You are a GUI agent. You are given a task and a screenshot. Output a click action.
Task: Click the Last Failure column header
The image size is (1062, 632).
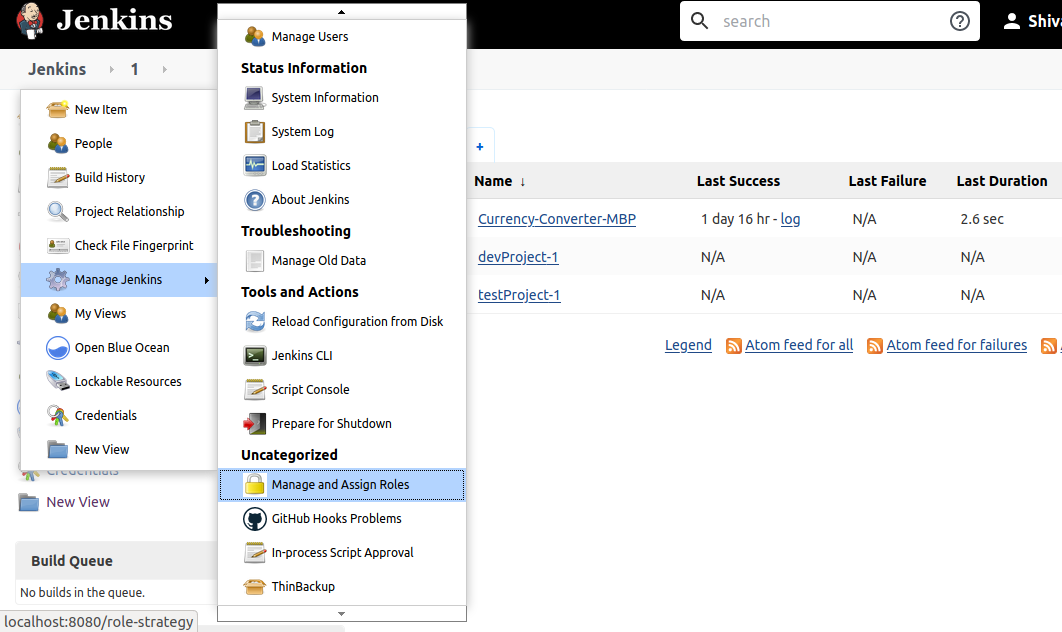pos(887,181)
